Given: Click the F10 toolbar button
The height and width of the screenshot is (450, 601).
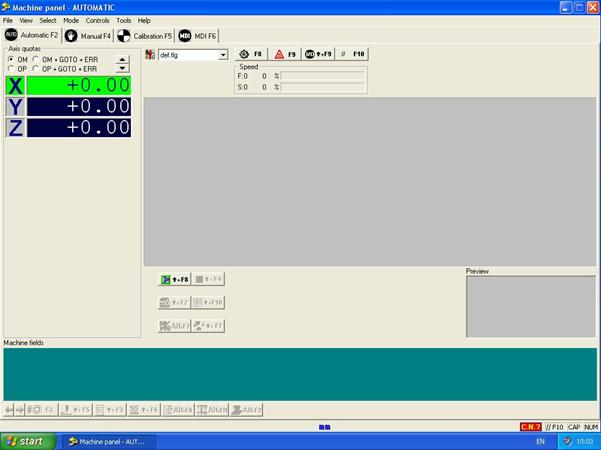Looking at the screenshot, I should (353, 54).
